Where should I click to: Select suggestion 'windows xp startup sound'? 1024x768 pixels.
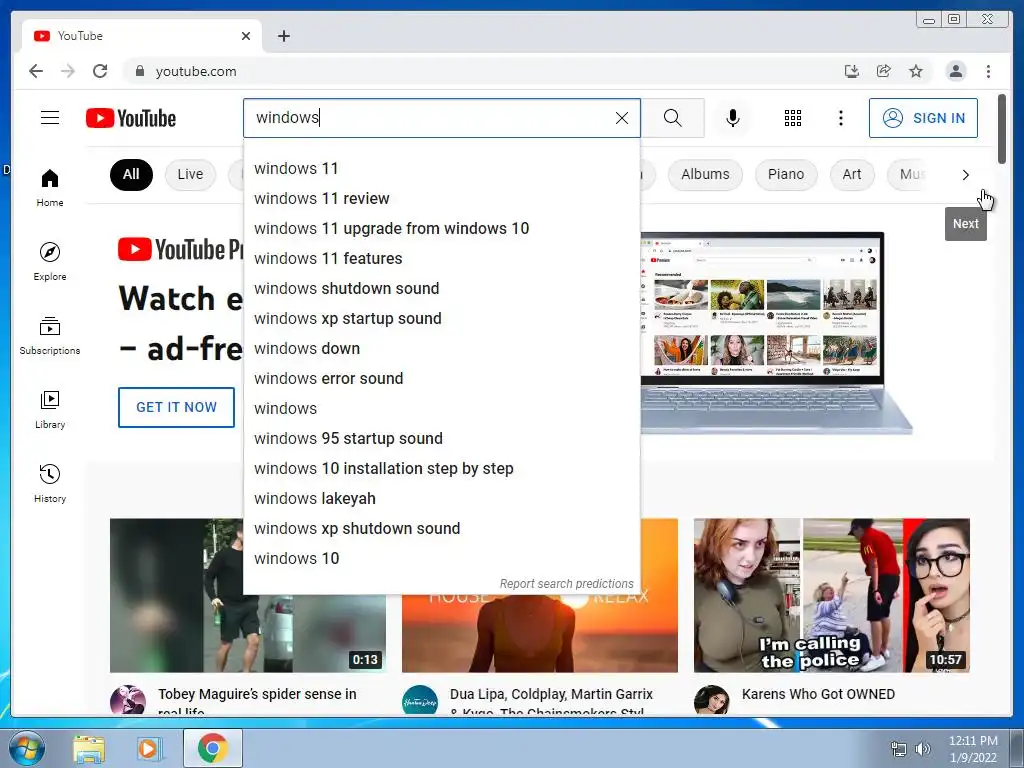click(441, 319)
